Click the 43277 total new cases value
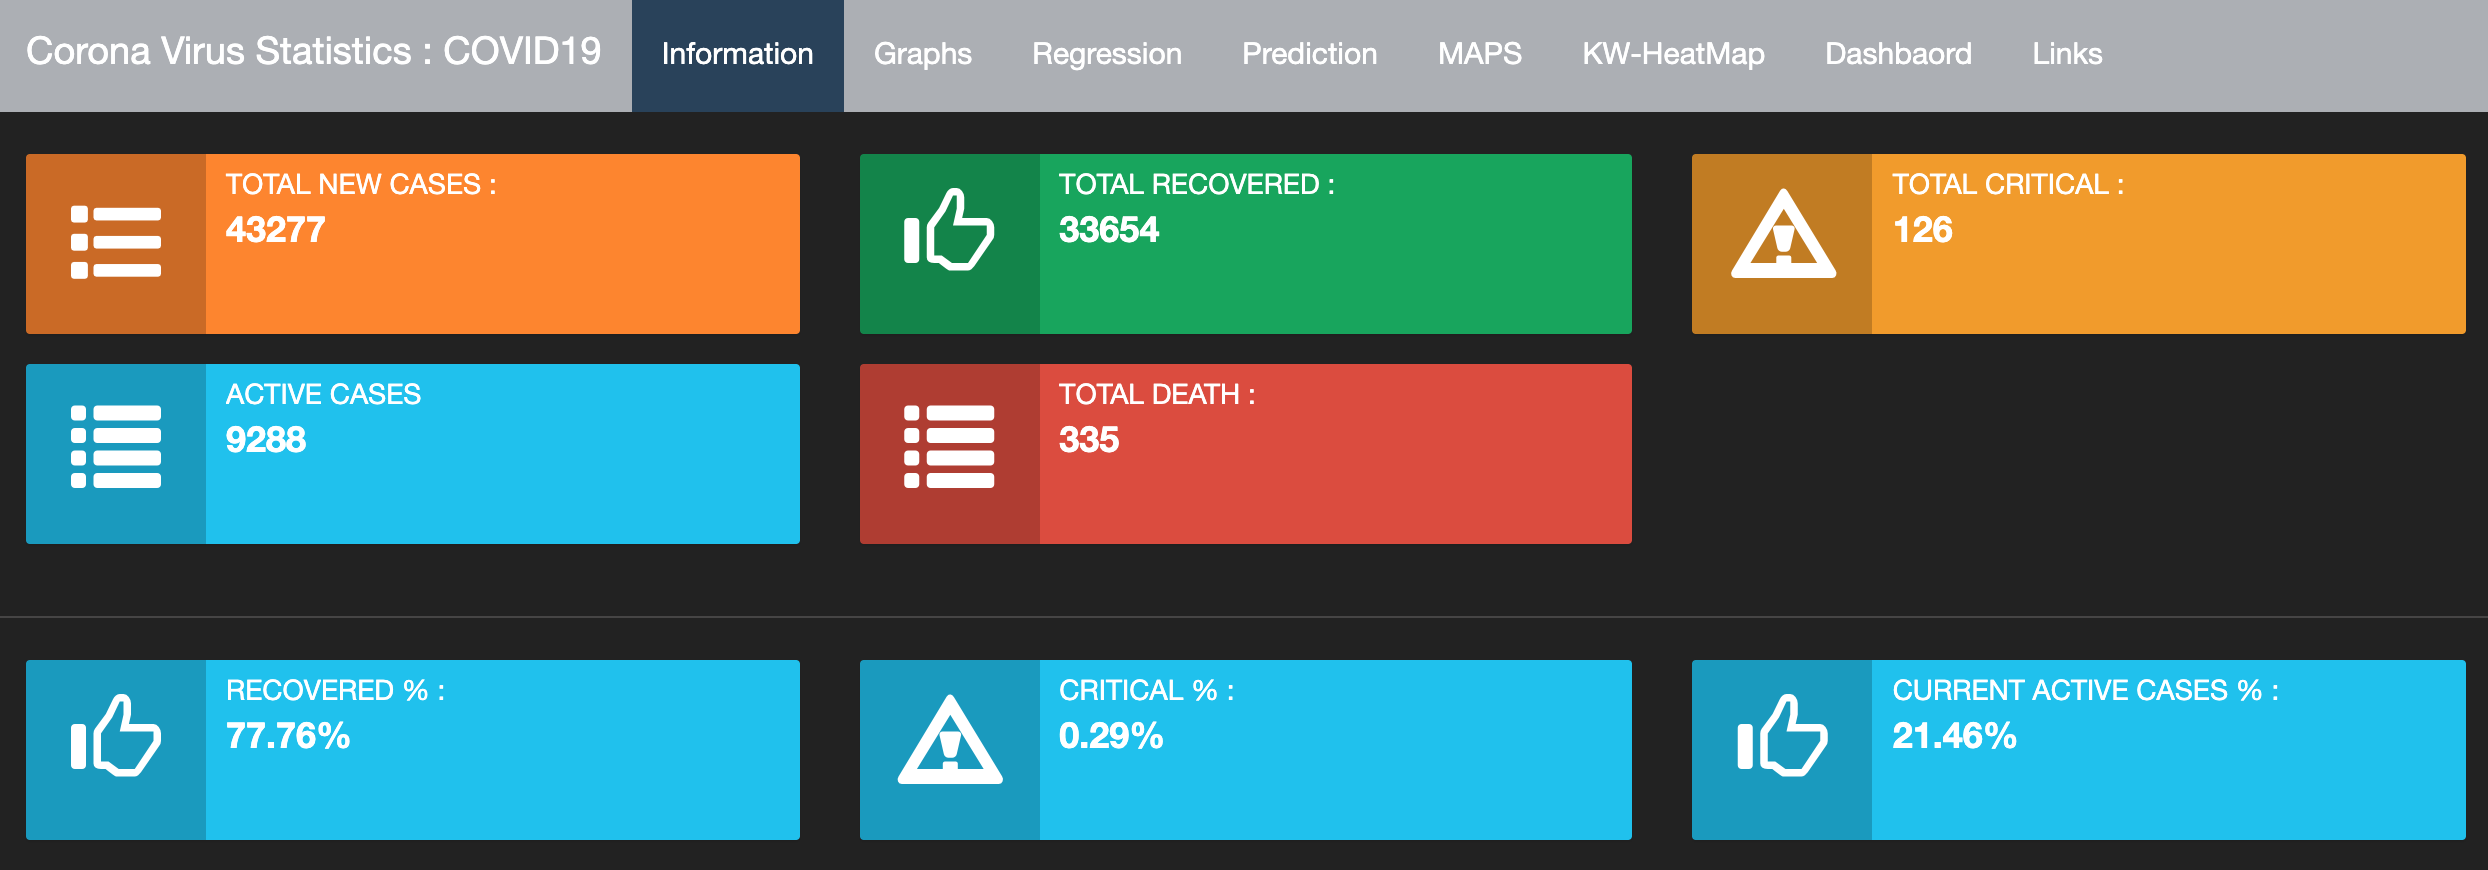The image size is (2488, 870). (275, 230)
